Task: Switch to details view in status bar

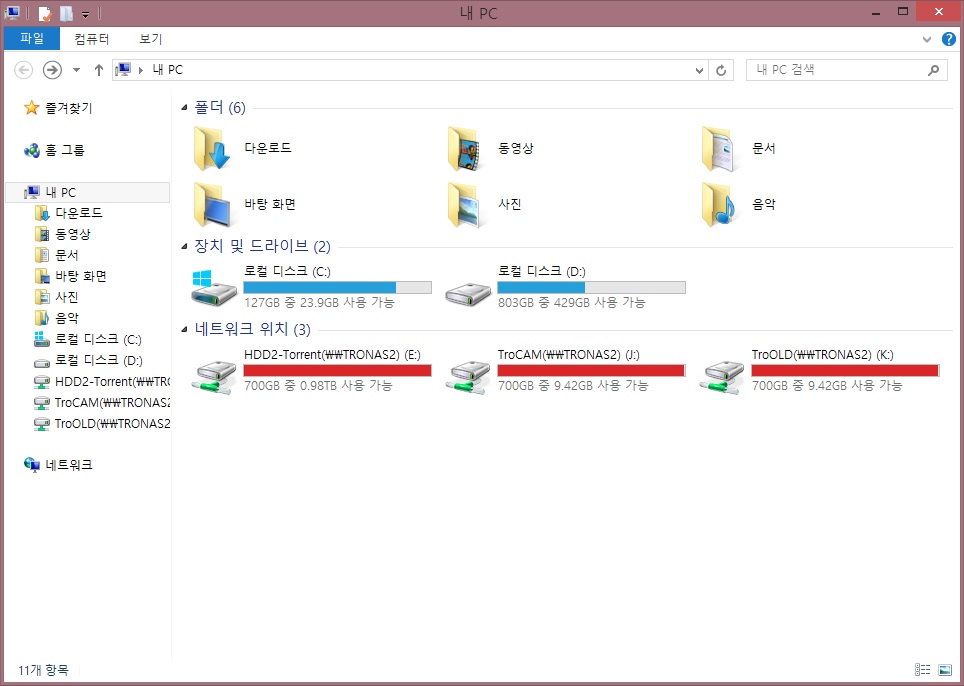Action: (922, 669)
